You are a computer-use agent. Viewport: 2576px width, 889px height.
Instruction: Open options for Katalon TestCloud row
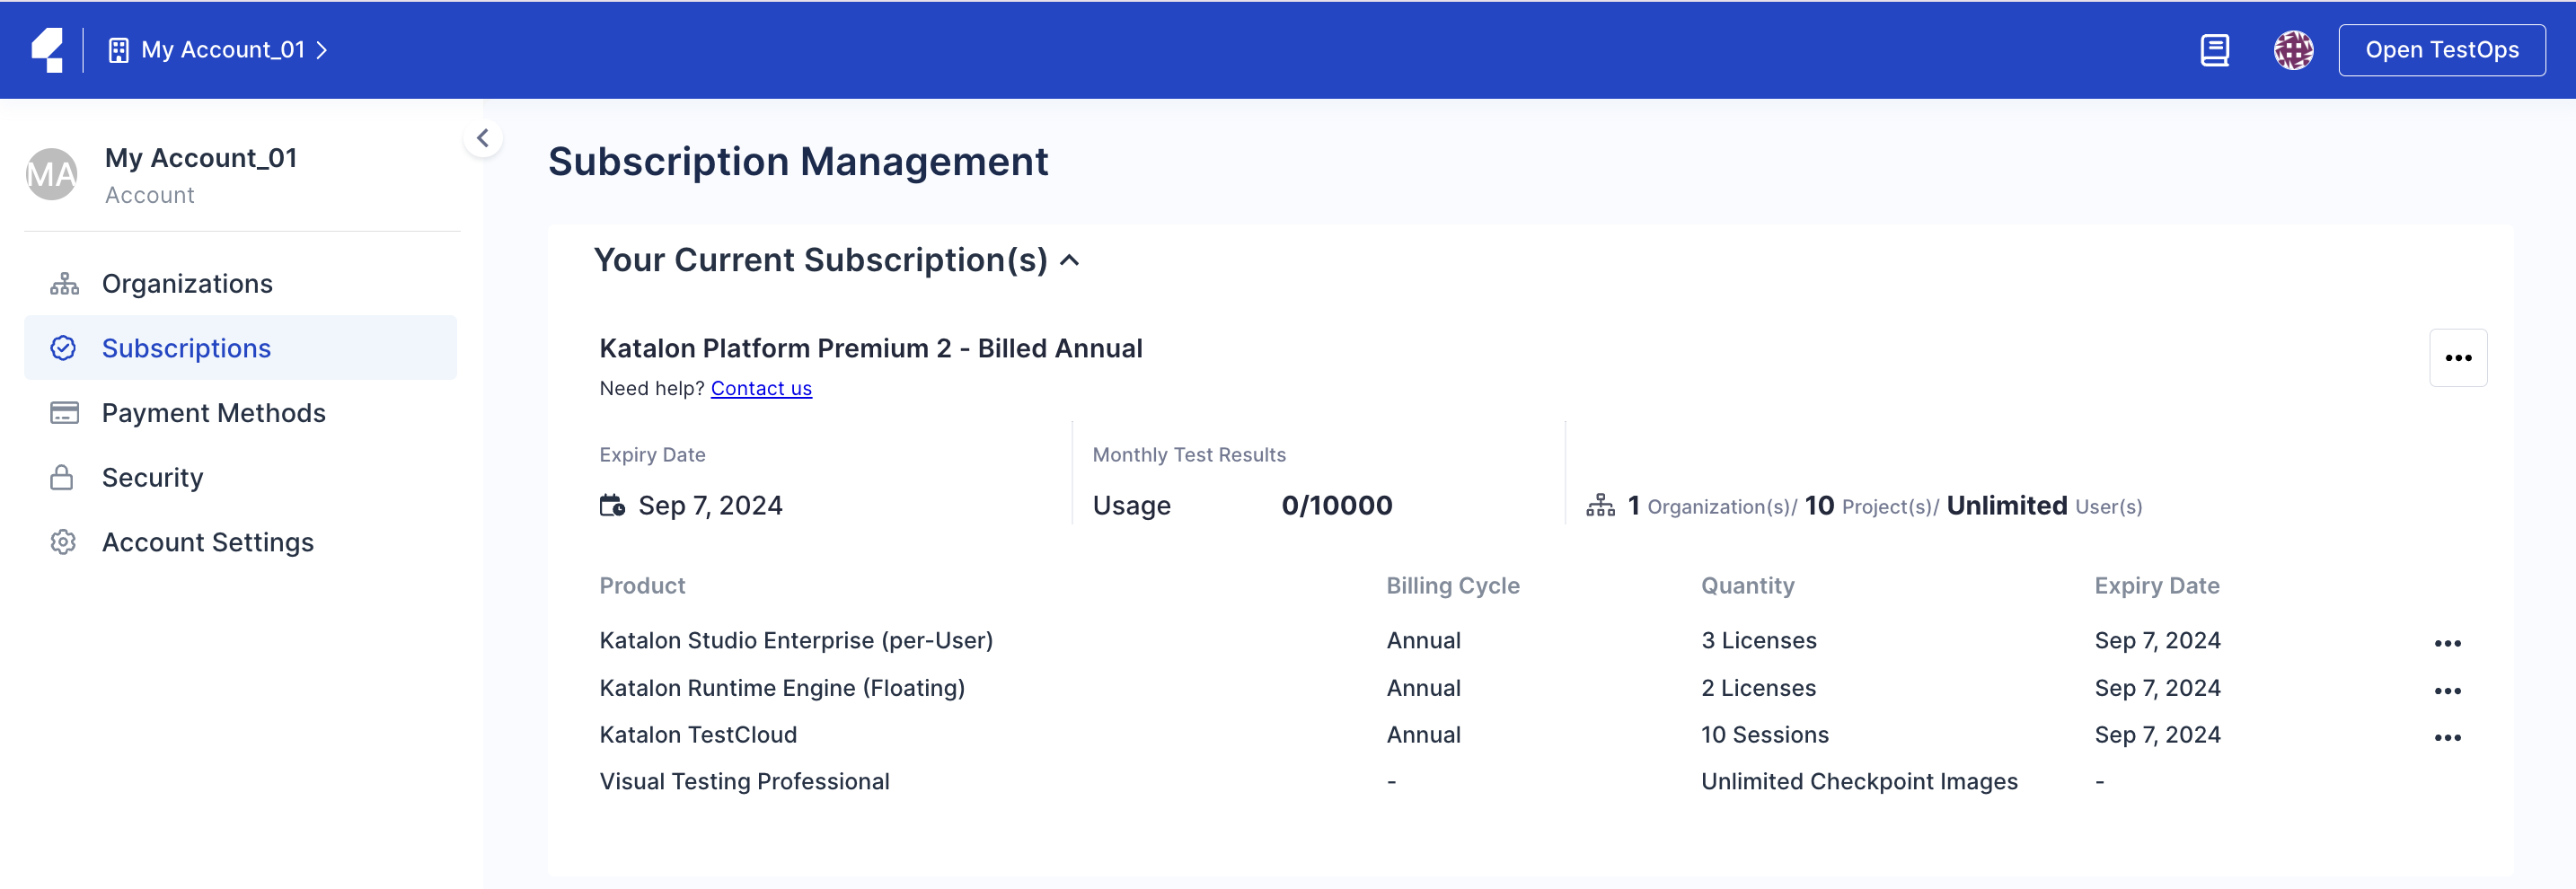[2447, 738]
